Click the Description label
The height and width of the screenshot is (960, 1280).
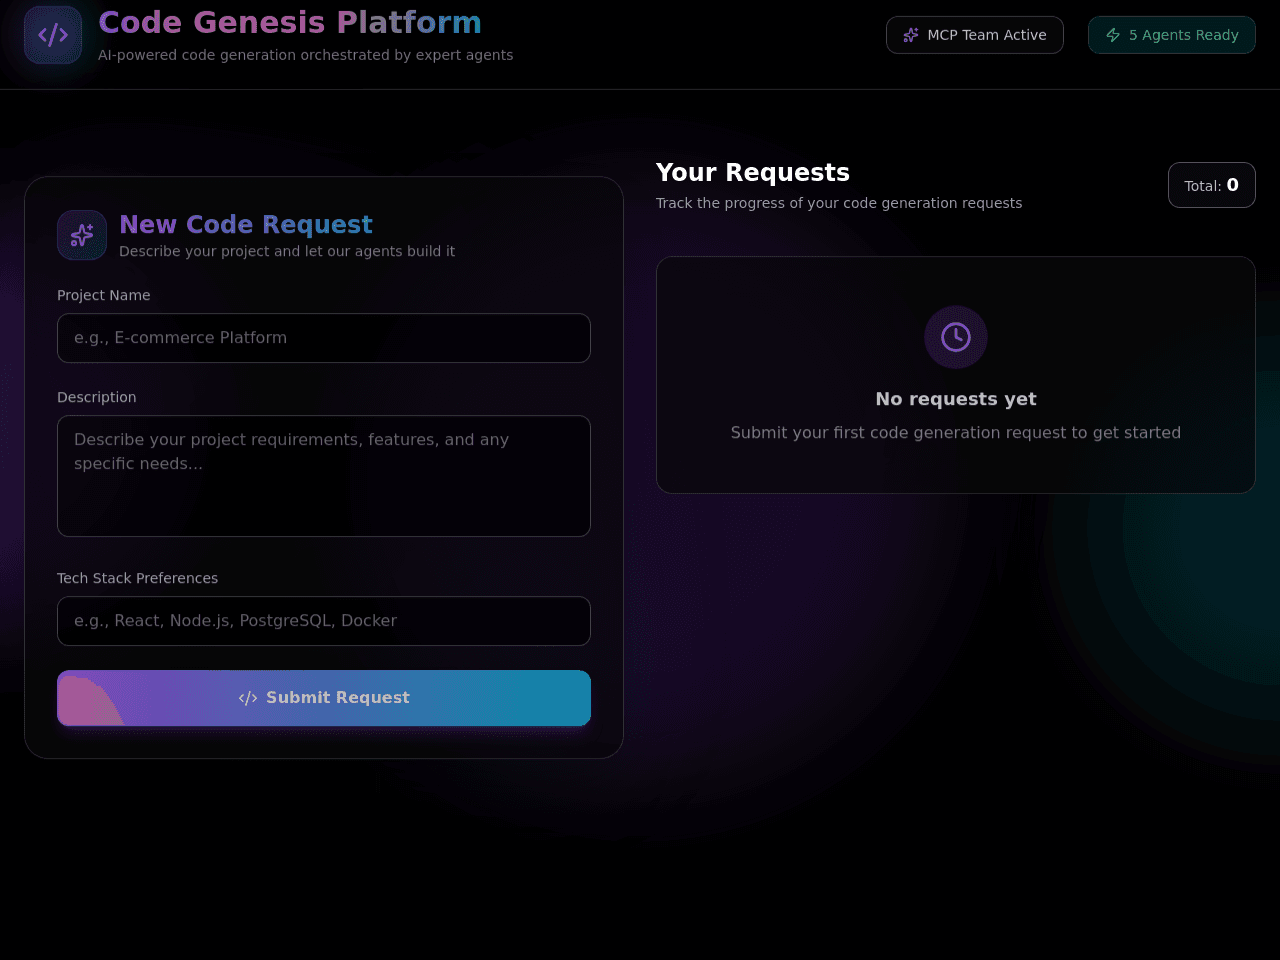click(97, 397)
